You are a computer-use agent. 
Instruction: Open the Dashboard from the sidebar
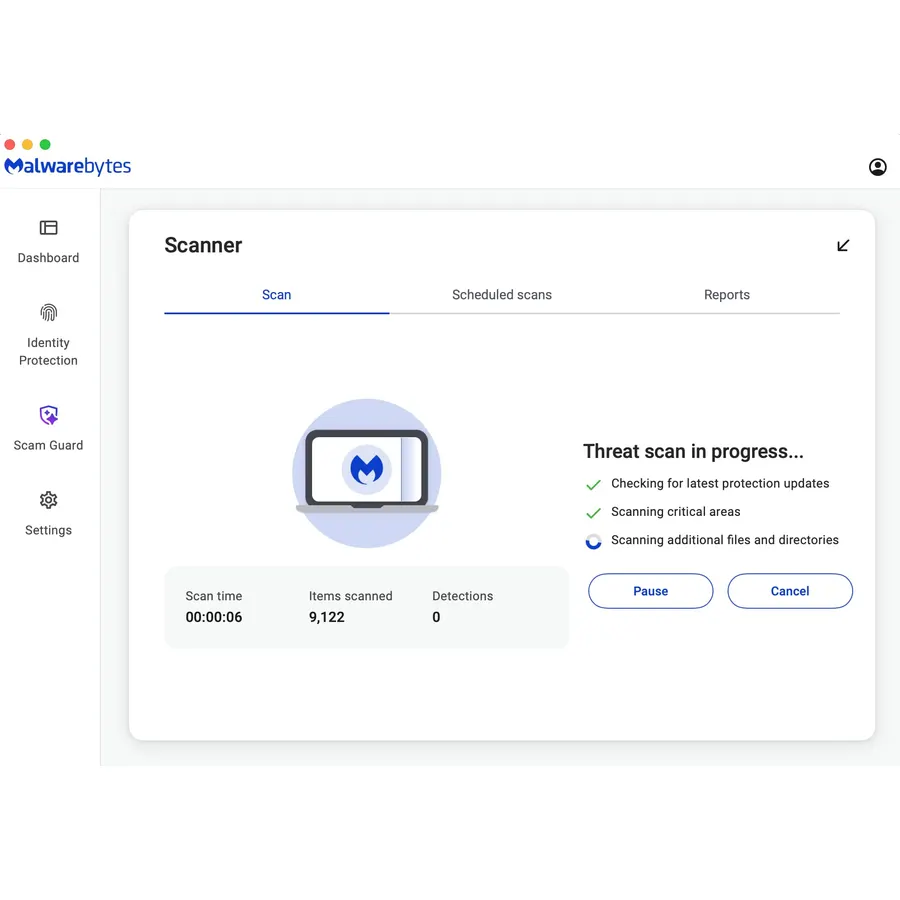(x=48, y=242)
